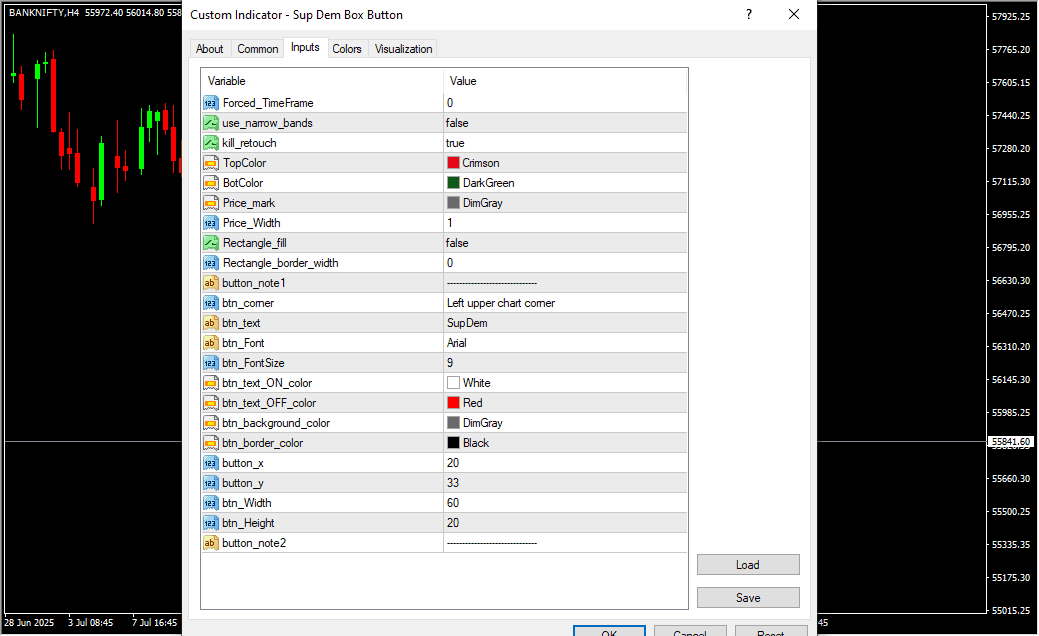Click the Save button
The height and width of the screenshot is (636, 1039).
[748, 598]
